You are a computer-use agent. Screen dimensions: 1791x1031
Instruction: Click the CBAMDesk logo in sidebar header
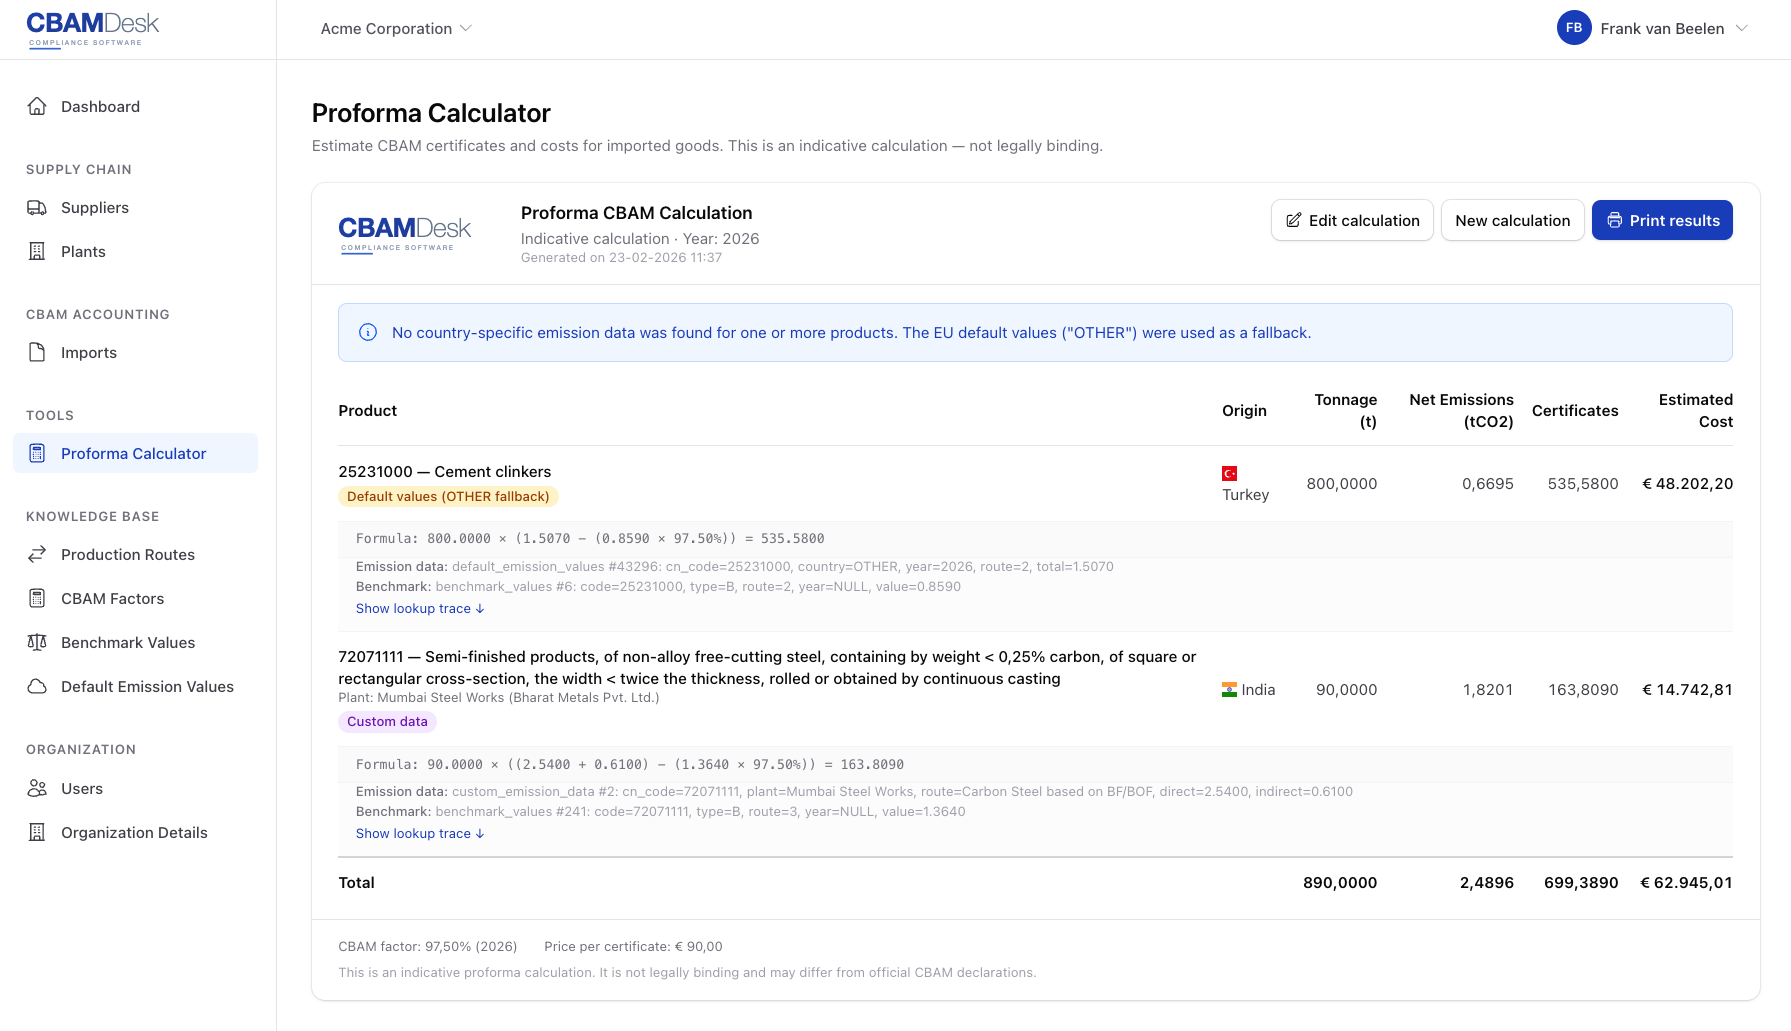tap(92, 29)
